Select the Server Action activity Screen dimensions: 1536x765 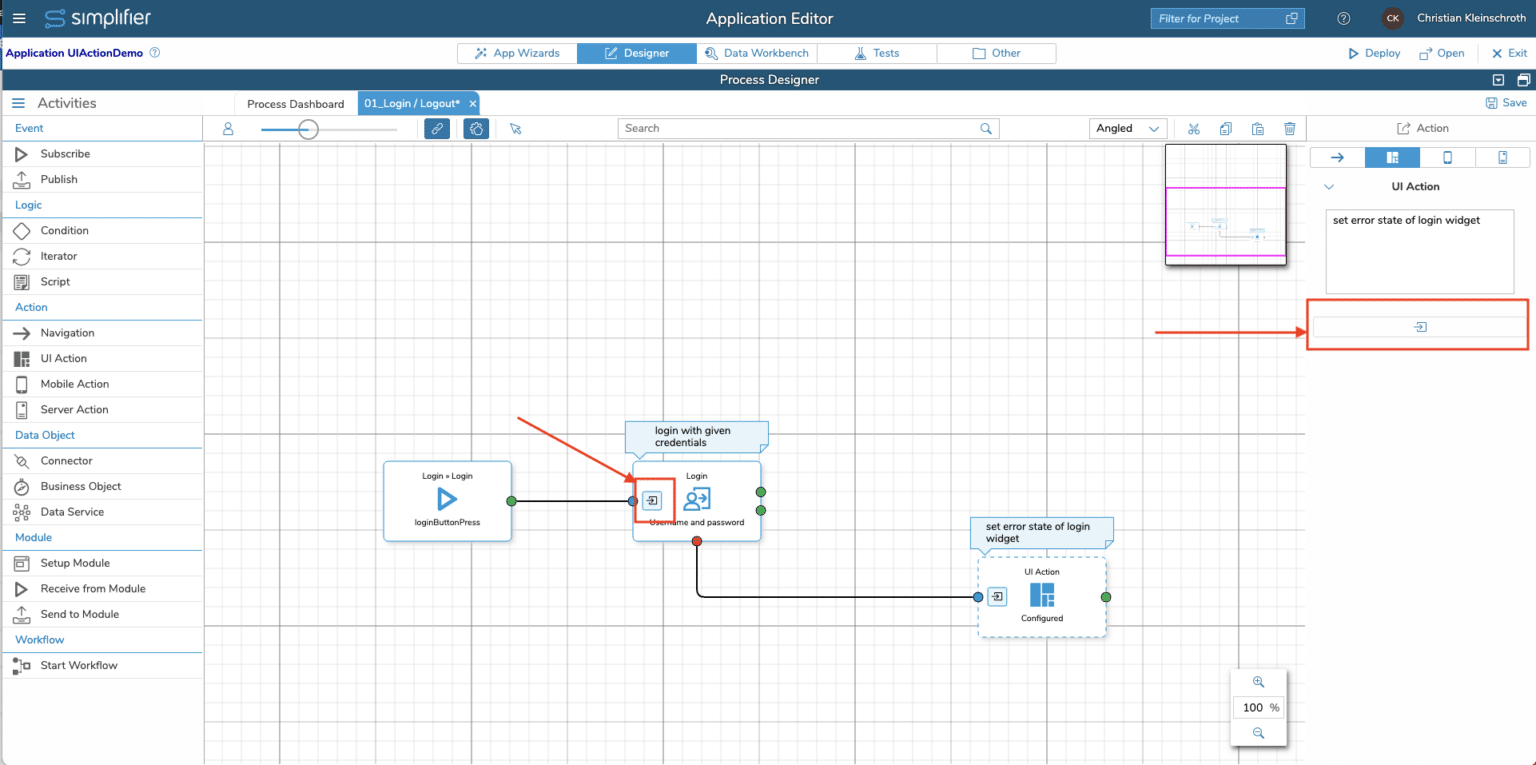click(102, 410)
